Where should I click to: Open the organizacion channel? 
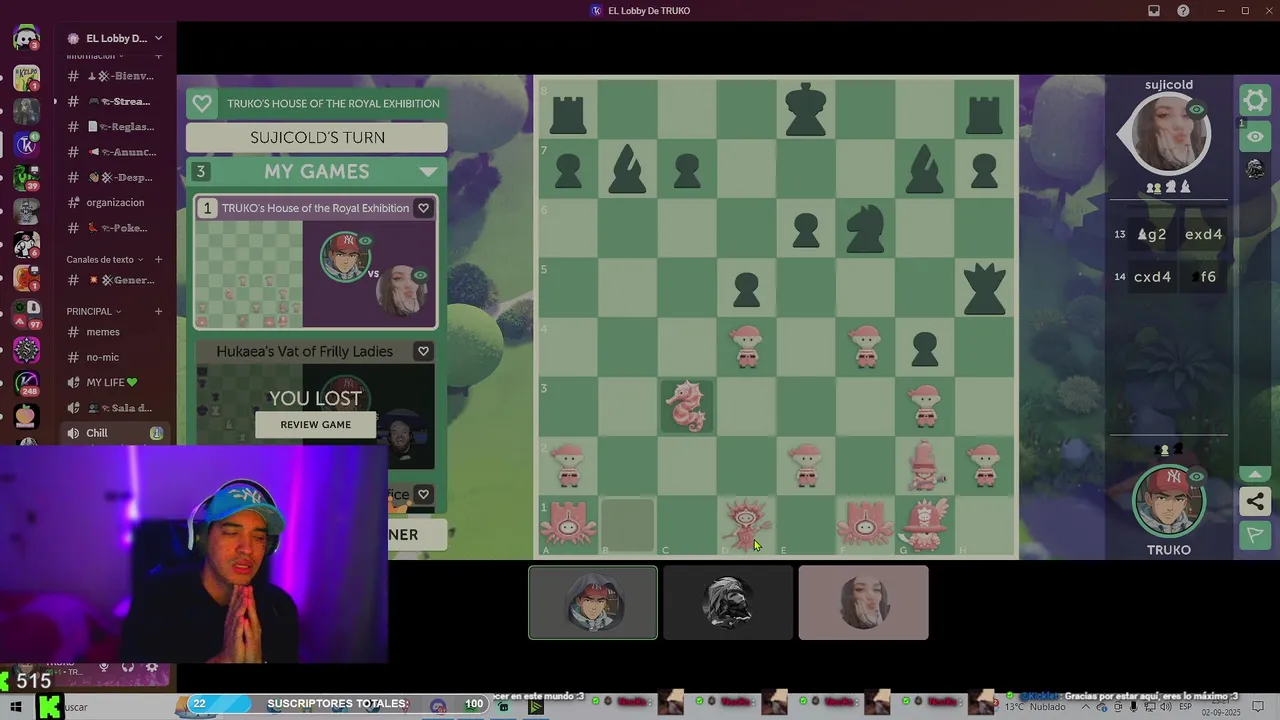tap(114, 202)
